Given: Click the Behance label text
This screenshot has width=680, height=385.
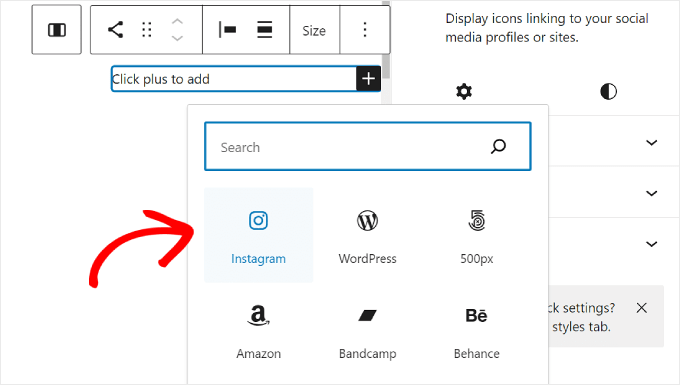Looking at the screenshot, I should [477, 354].
